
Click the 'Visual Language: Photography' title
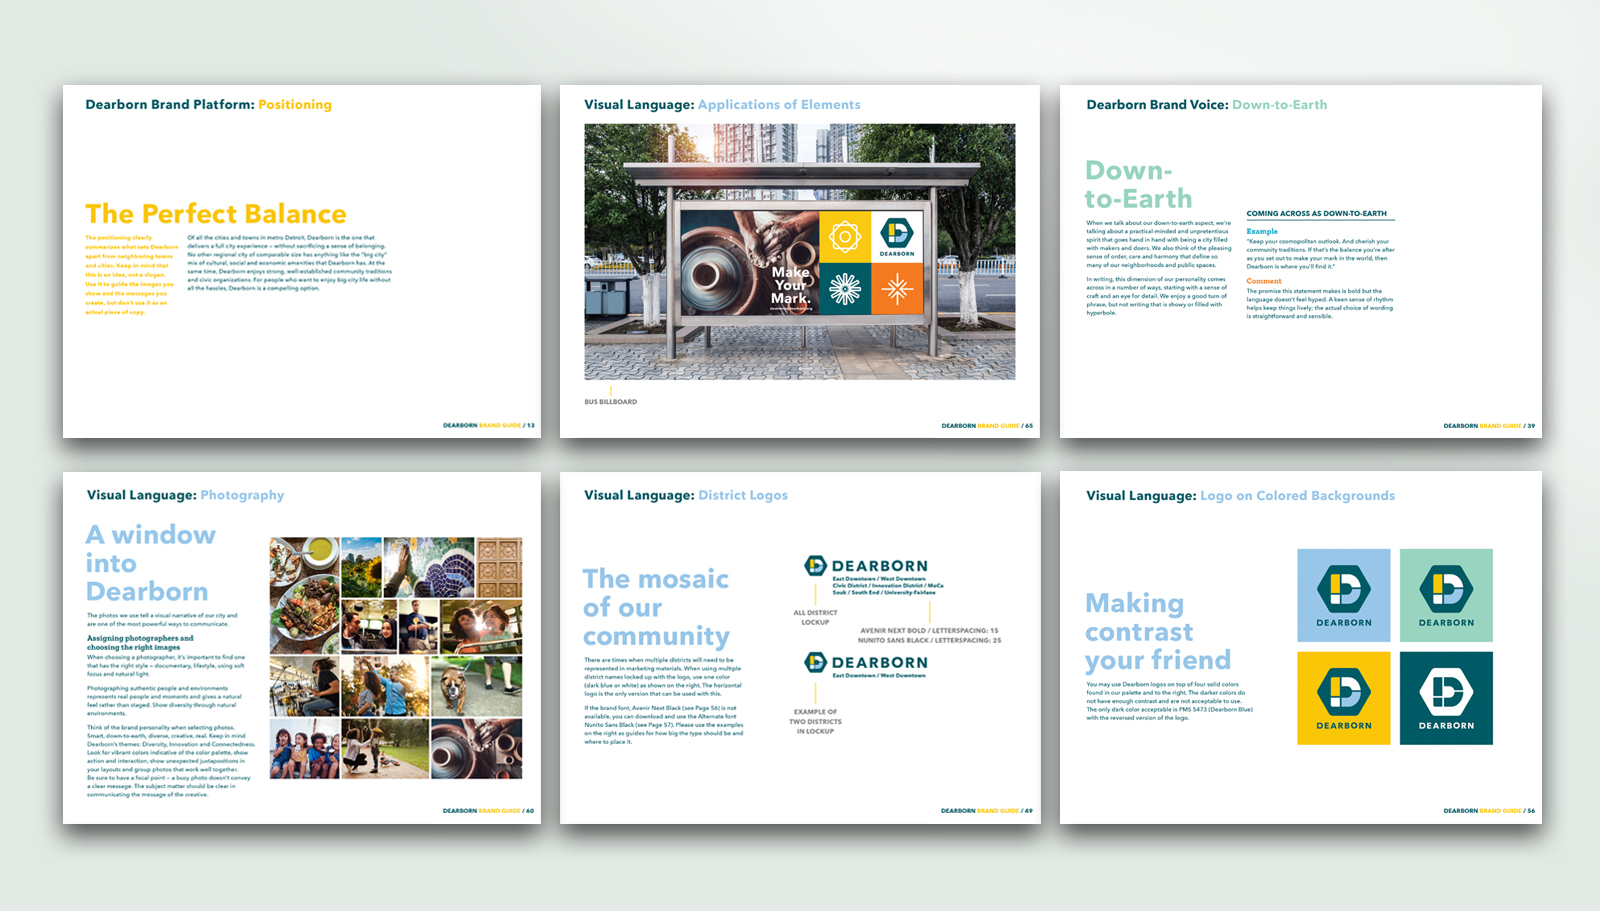click(x=185, y=495)
